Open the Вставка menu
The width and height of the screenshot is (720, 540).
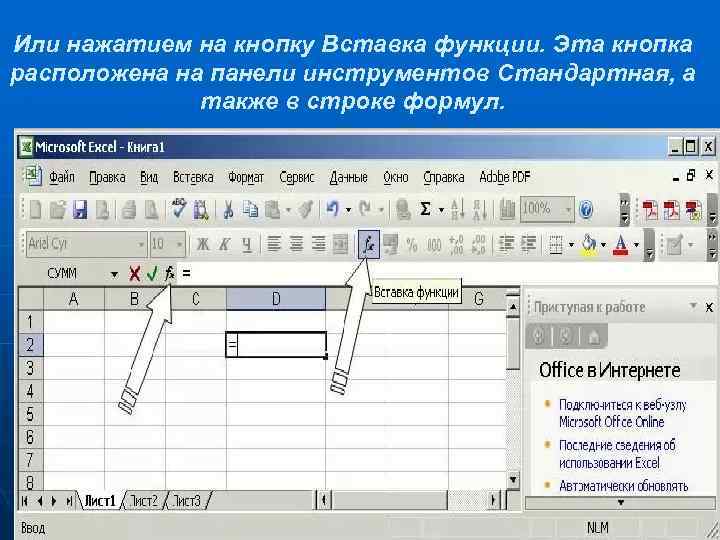pyautogui.click(x=193, y=177)
